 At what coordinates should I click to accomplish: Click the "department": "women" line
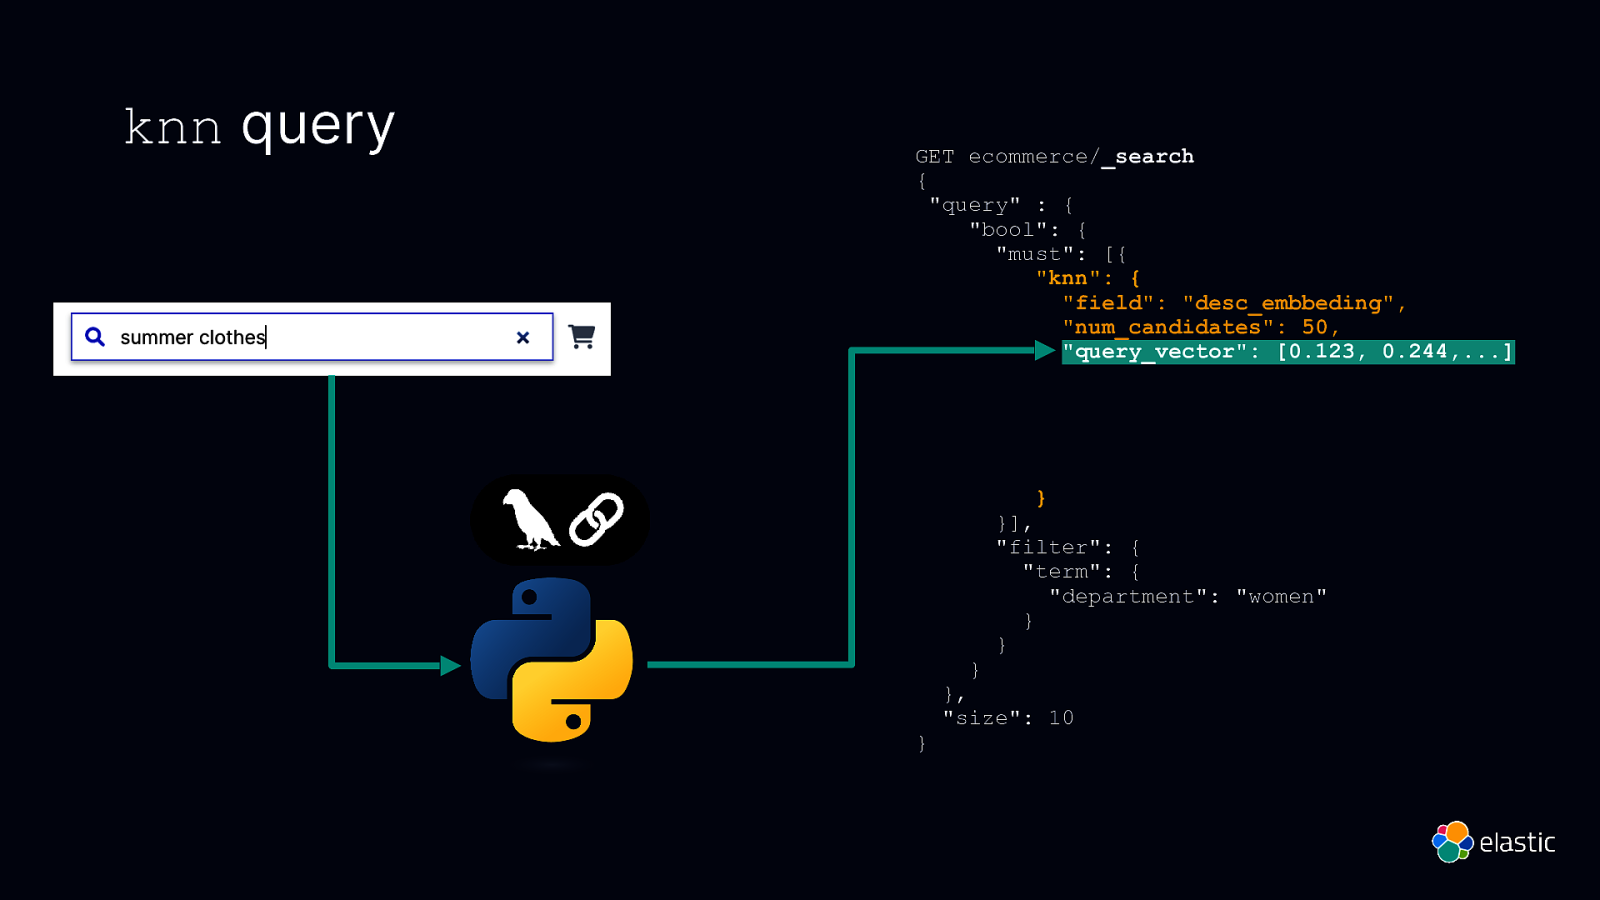tap(1188, 597)
